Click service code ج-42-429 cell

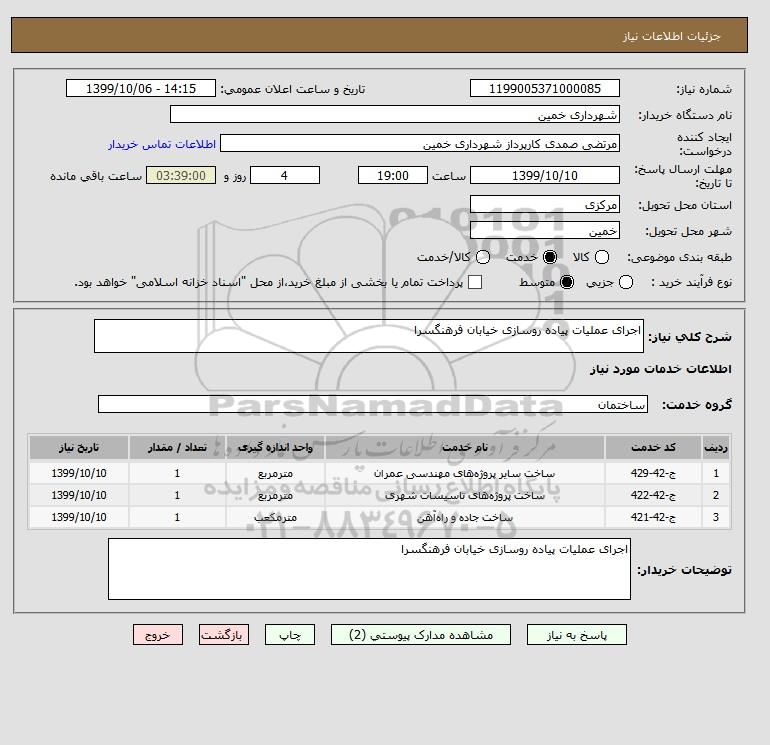coord(653,473)
